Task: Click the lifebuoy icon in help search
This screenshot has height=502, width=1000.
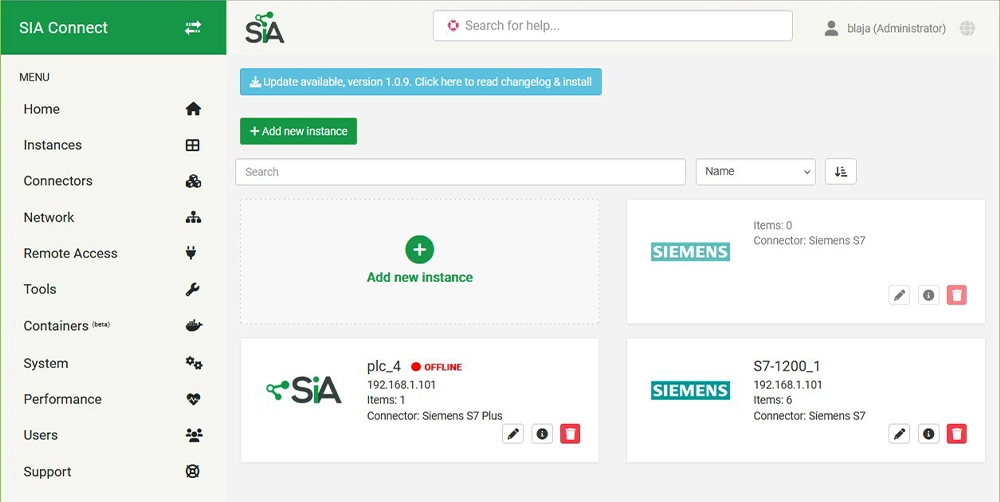Action: [453, 26]
